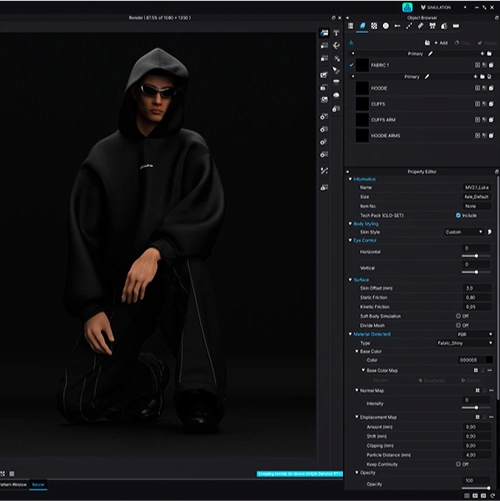Enable the Keep Continuity option
This screenshot has height=501, width=500.
(458, 464)
